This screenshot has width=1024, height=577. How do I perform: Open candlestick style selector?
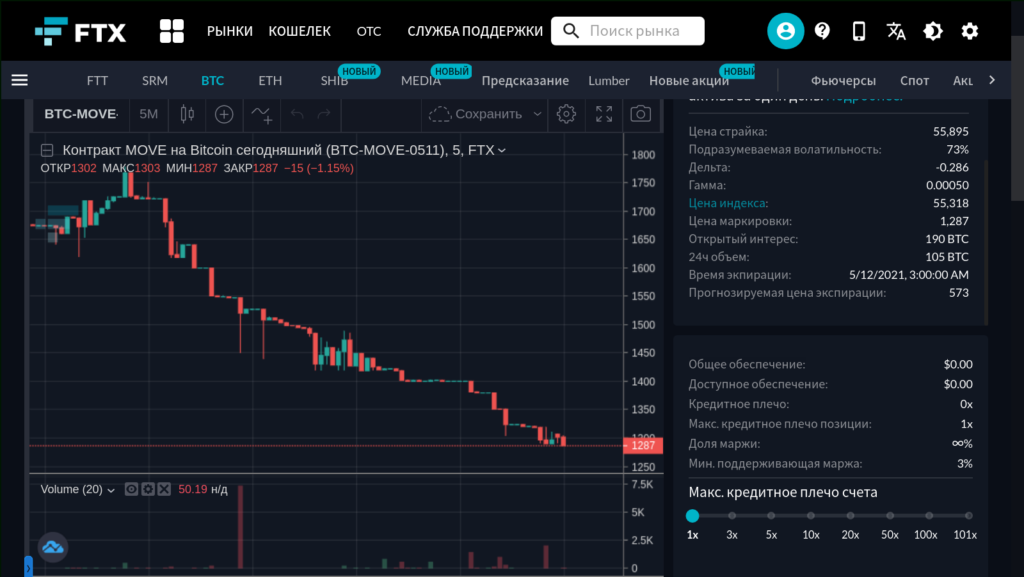[187, 114]
